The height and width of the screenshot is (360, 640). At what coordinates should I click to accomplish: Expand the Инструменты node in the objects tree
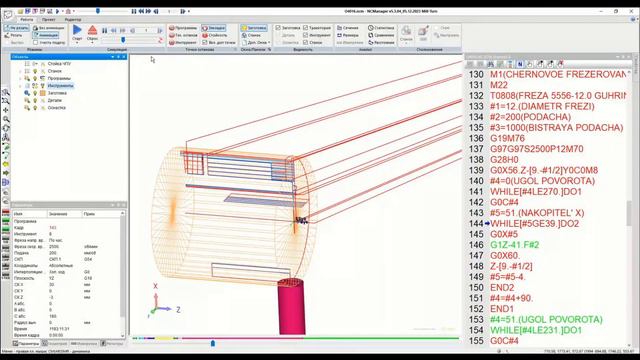click(20, 86)
